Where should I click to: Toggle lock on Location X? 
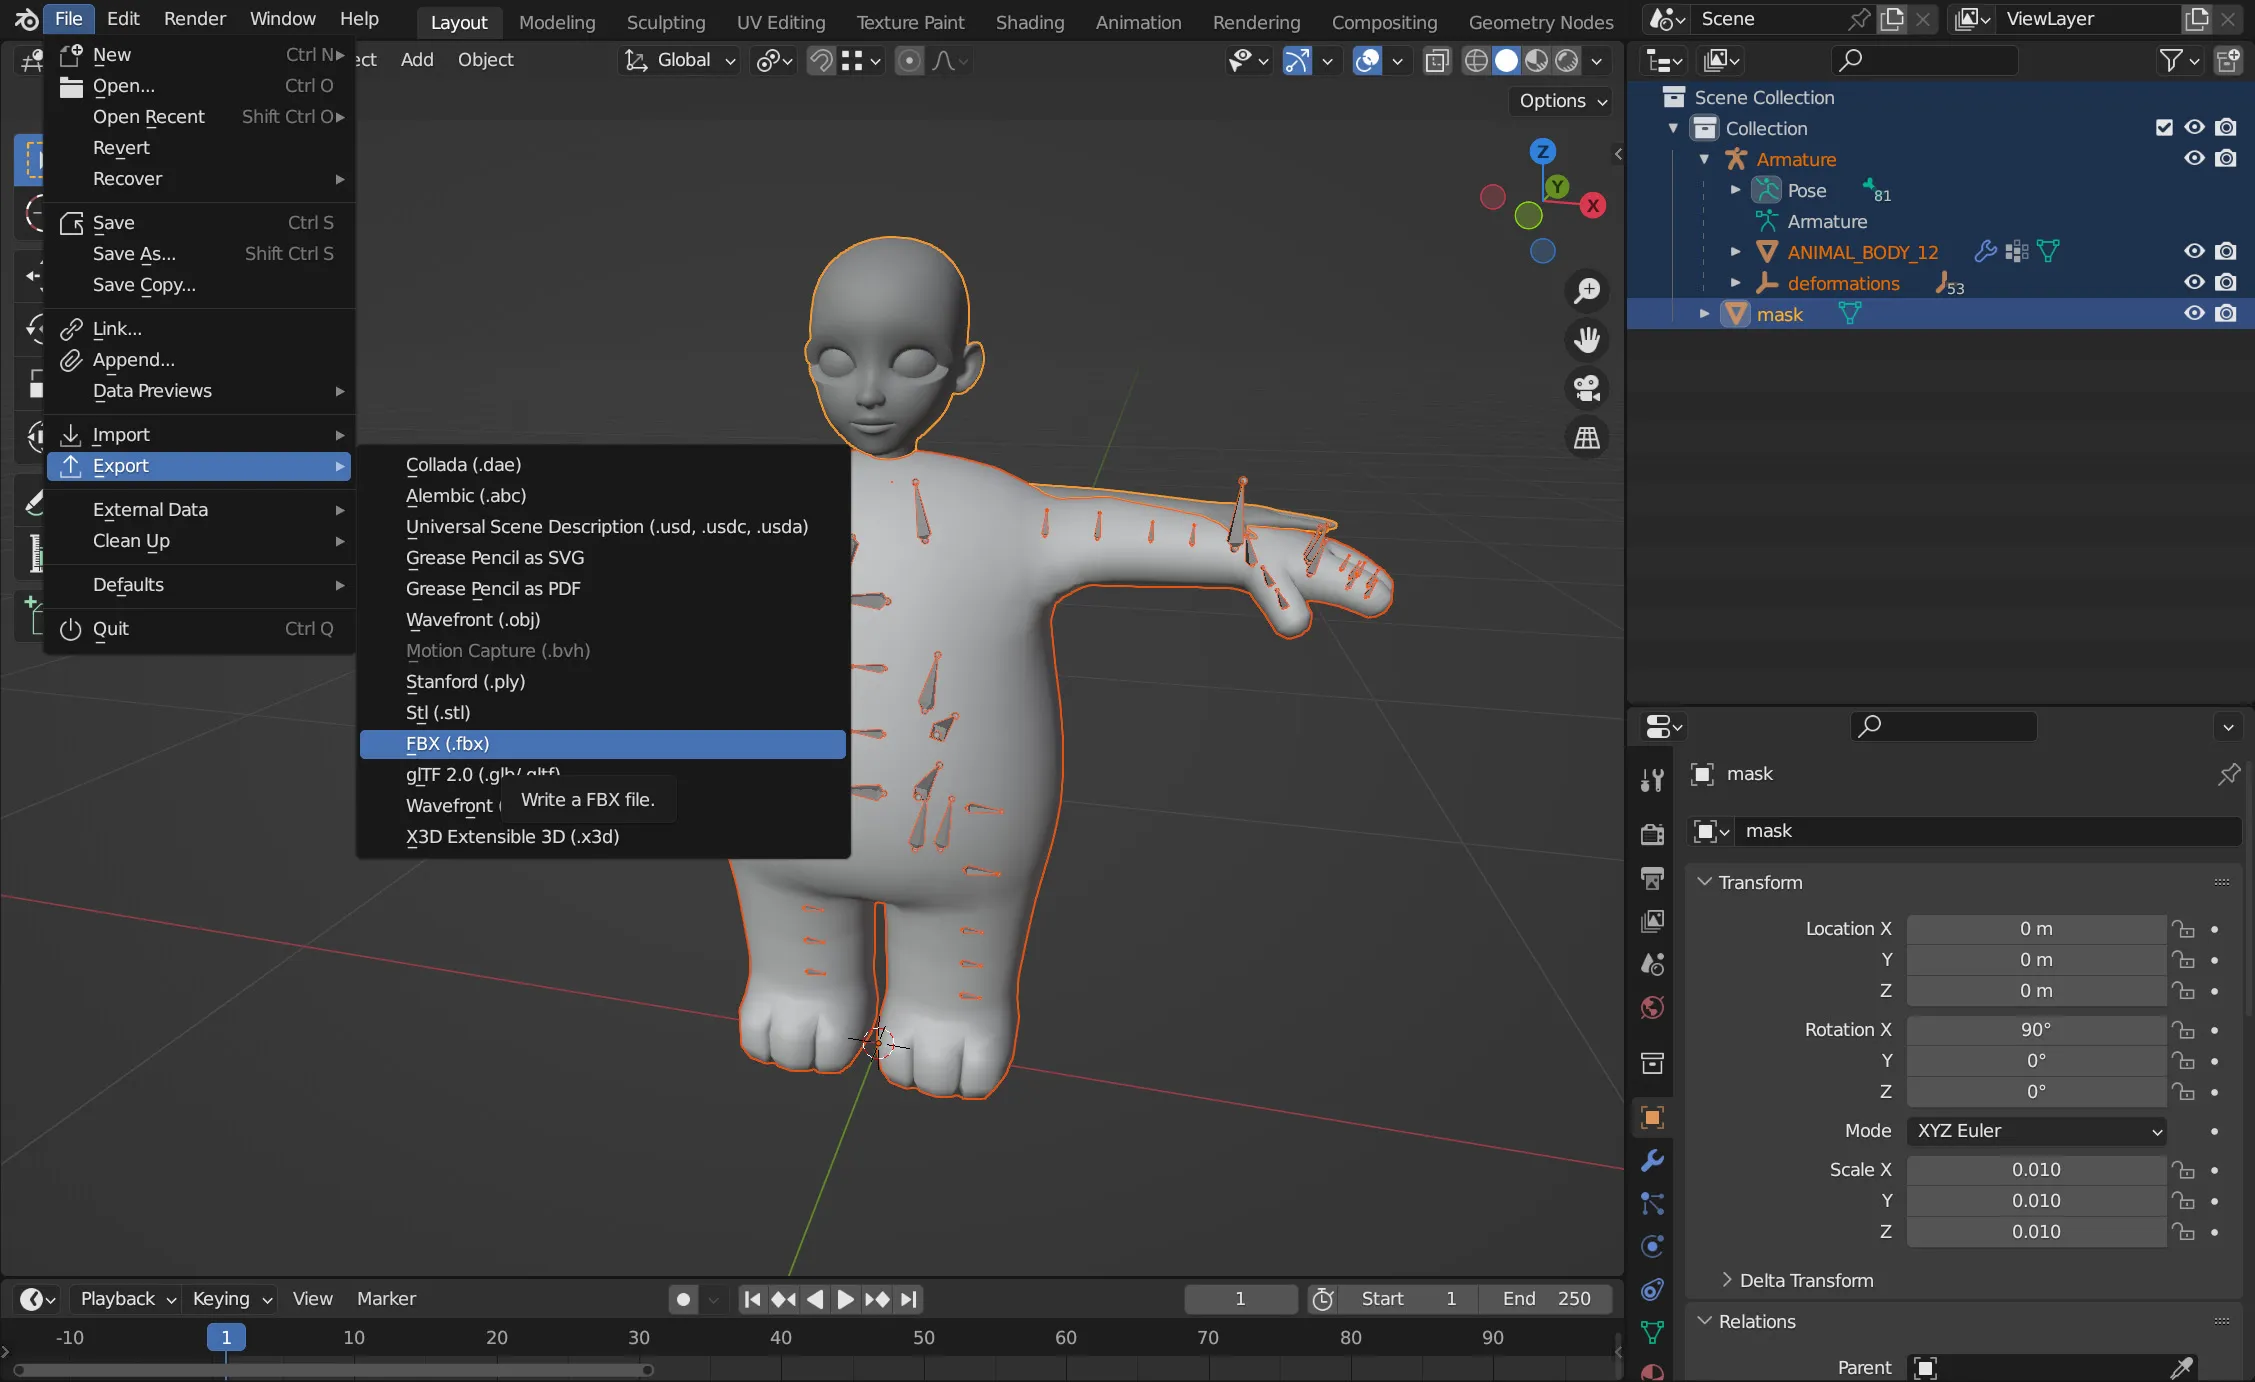point(2183,929)
